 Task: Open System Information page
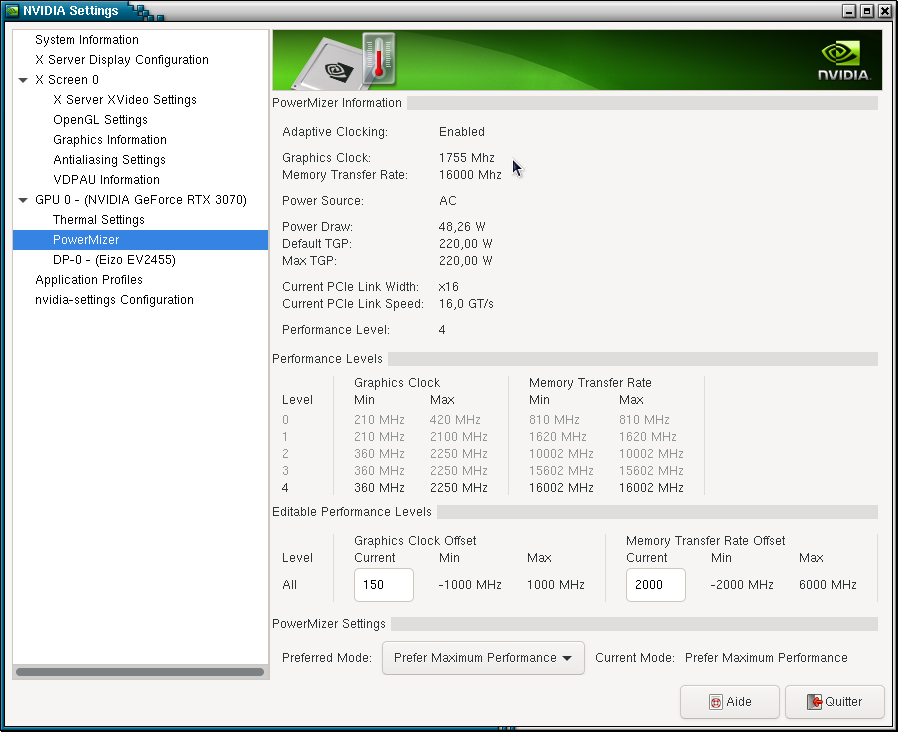tap(86, 40)
